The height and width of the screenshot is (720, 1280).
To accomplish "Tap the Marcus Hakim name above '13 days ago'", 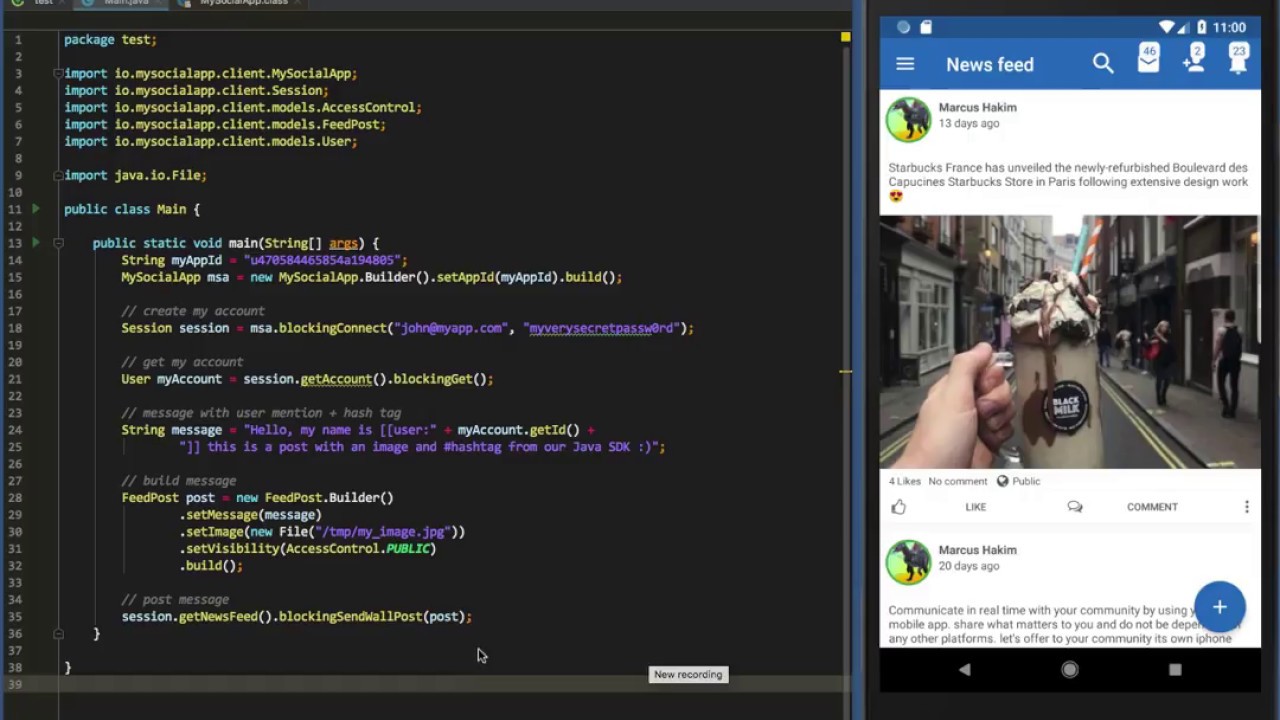I will 977,107.
